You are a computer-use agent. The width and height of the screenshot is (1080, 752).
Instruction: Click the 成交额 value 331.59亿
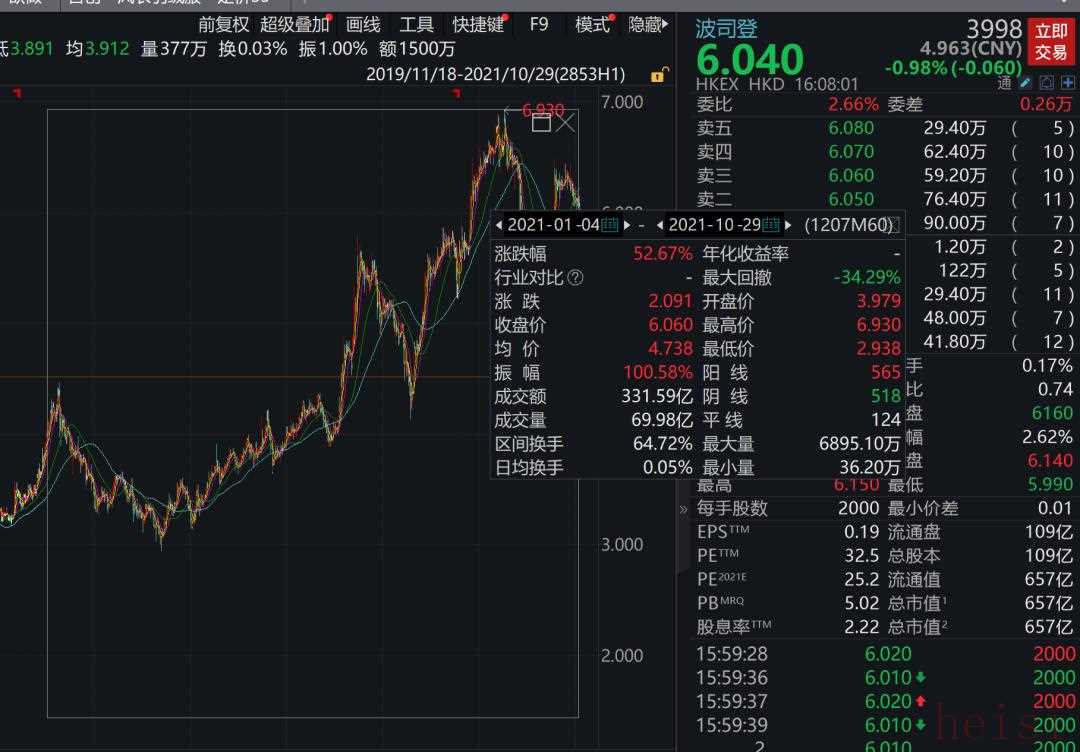[657, 397]
